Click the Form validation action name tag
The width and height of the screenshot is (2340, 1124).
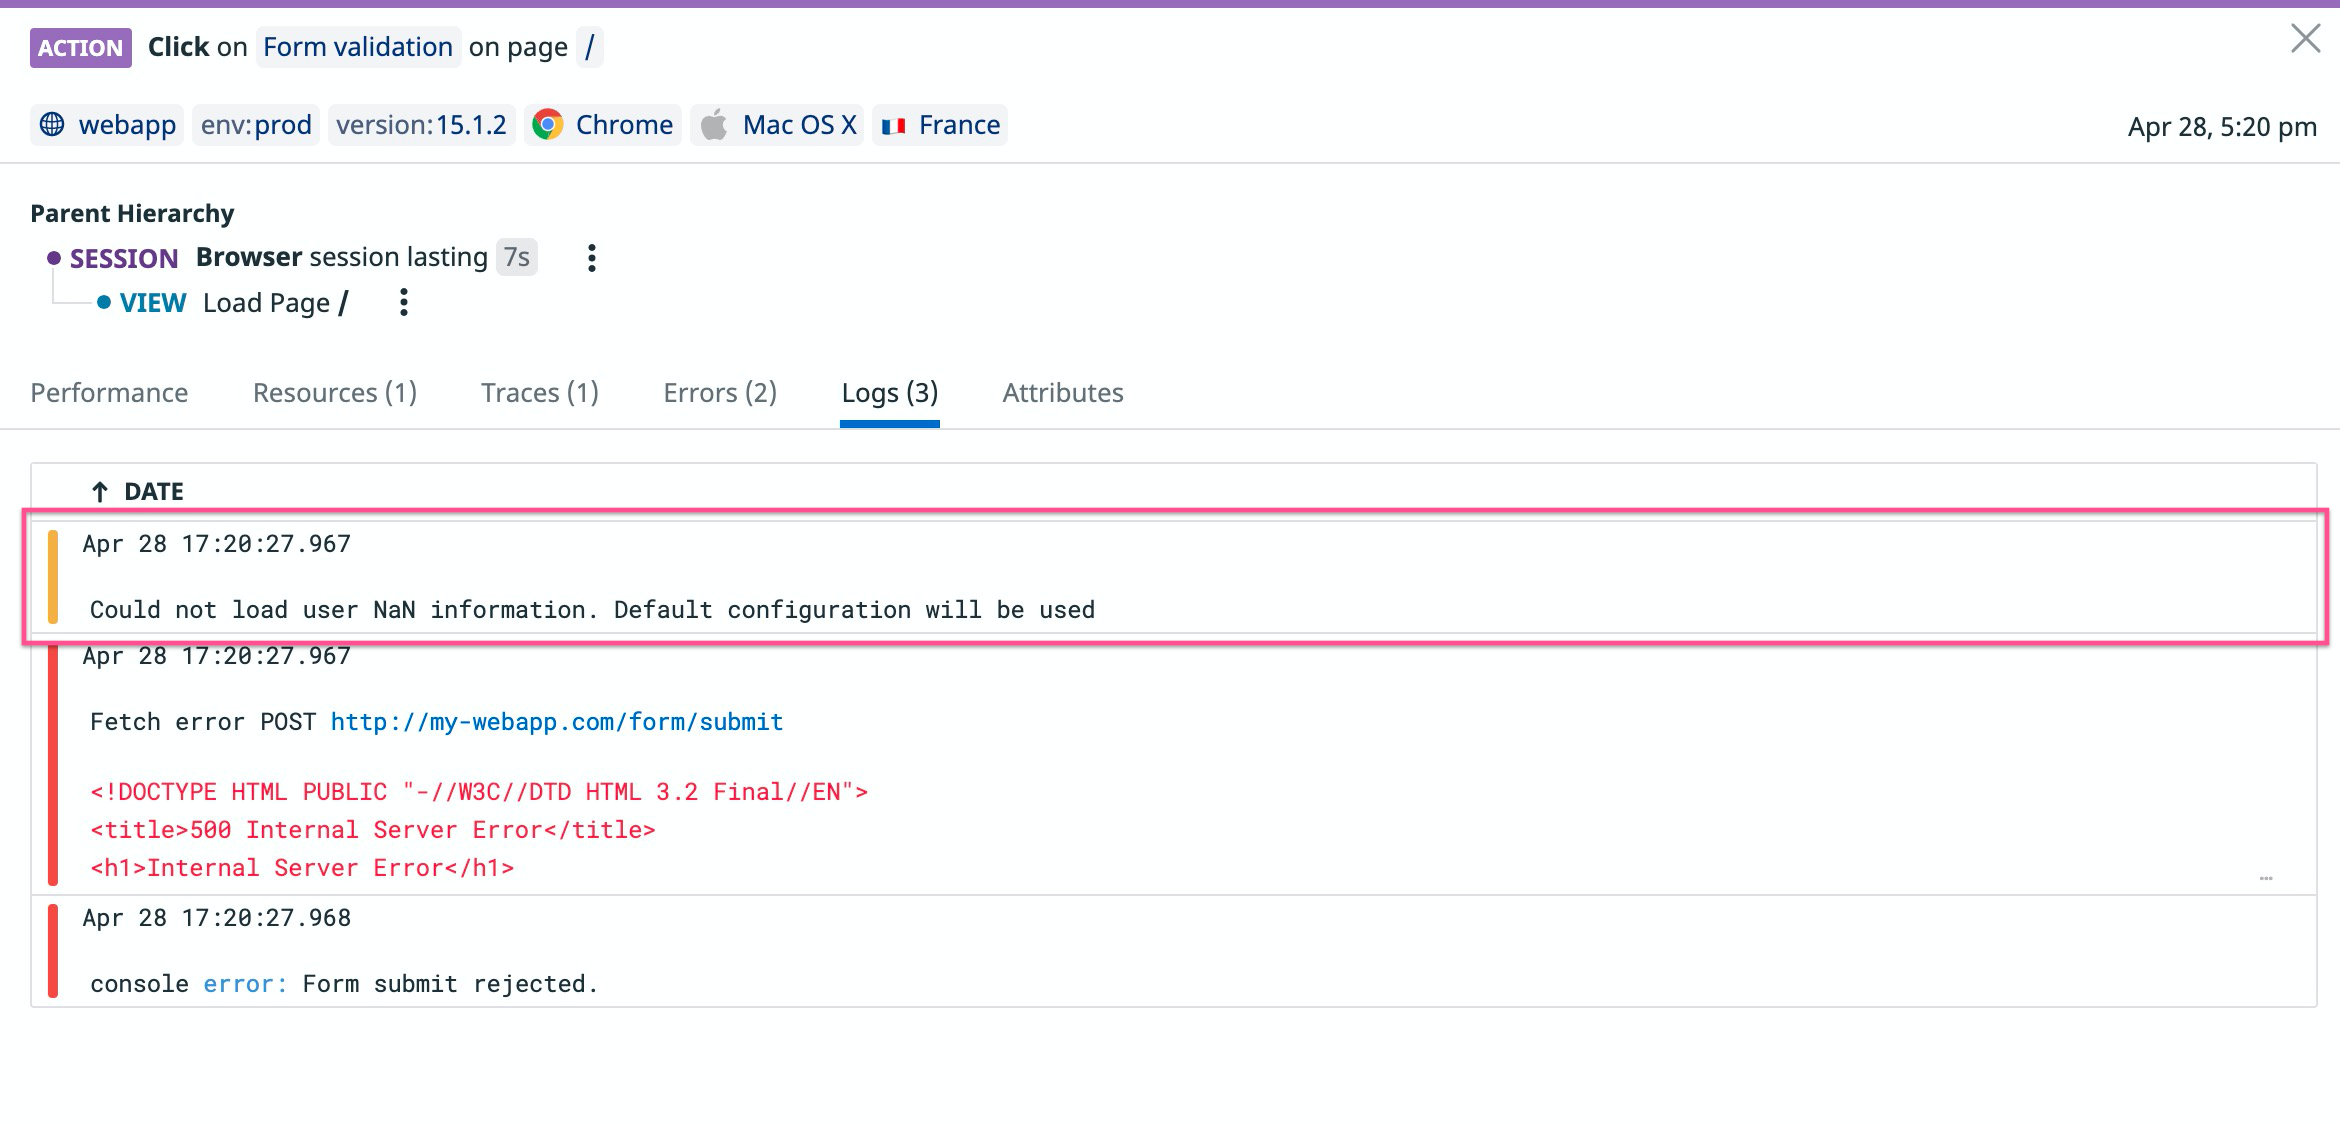(x=357, y=47)
